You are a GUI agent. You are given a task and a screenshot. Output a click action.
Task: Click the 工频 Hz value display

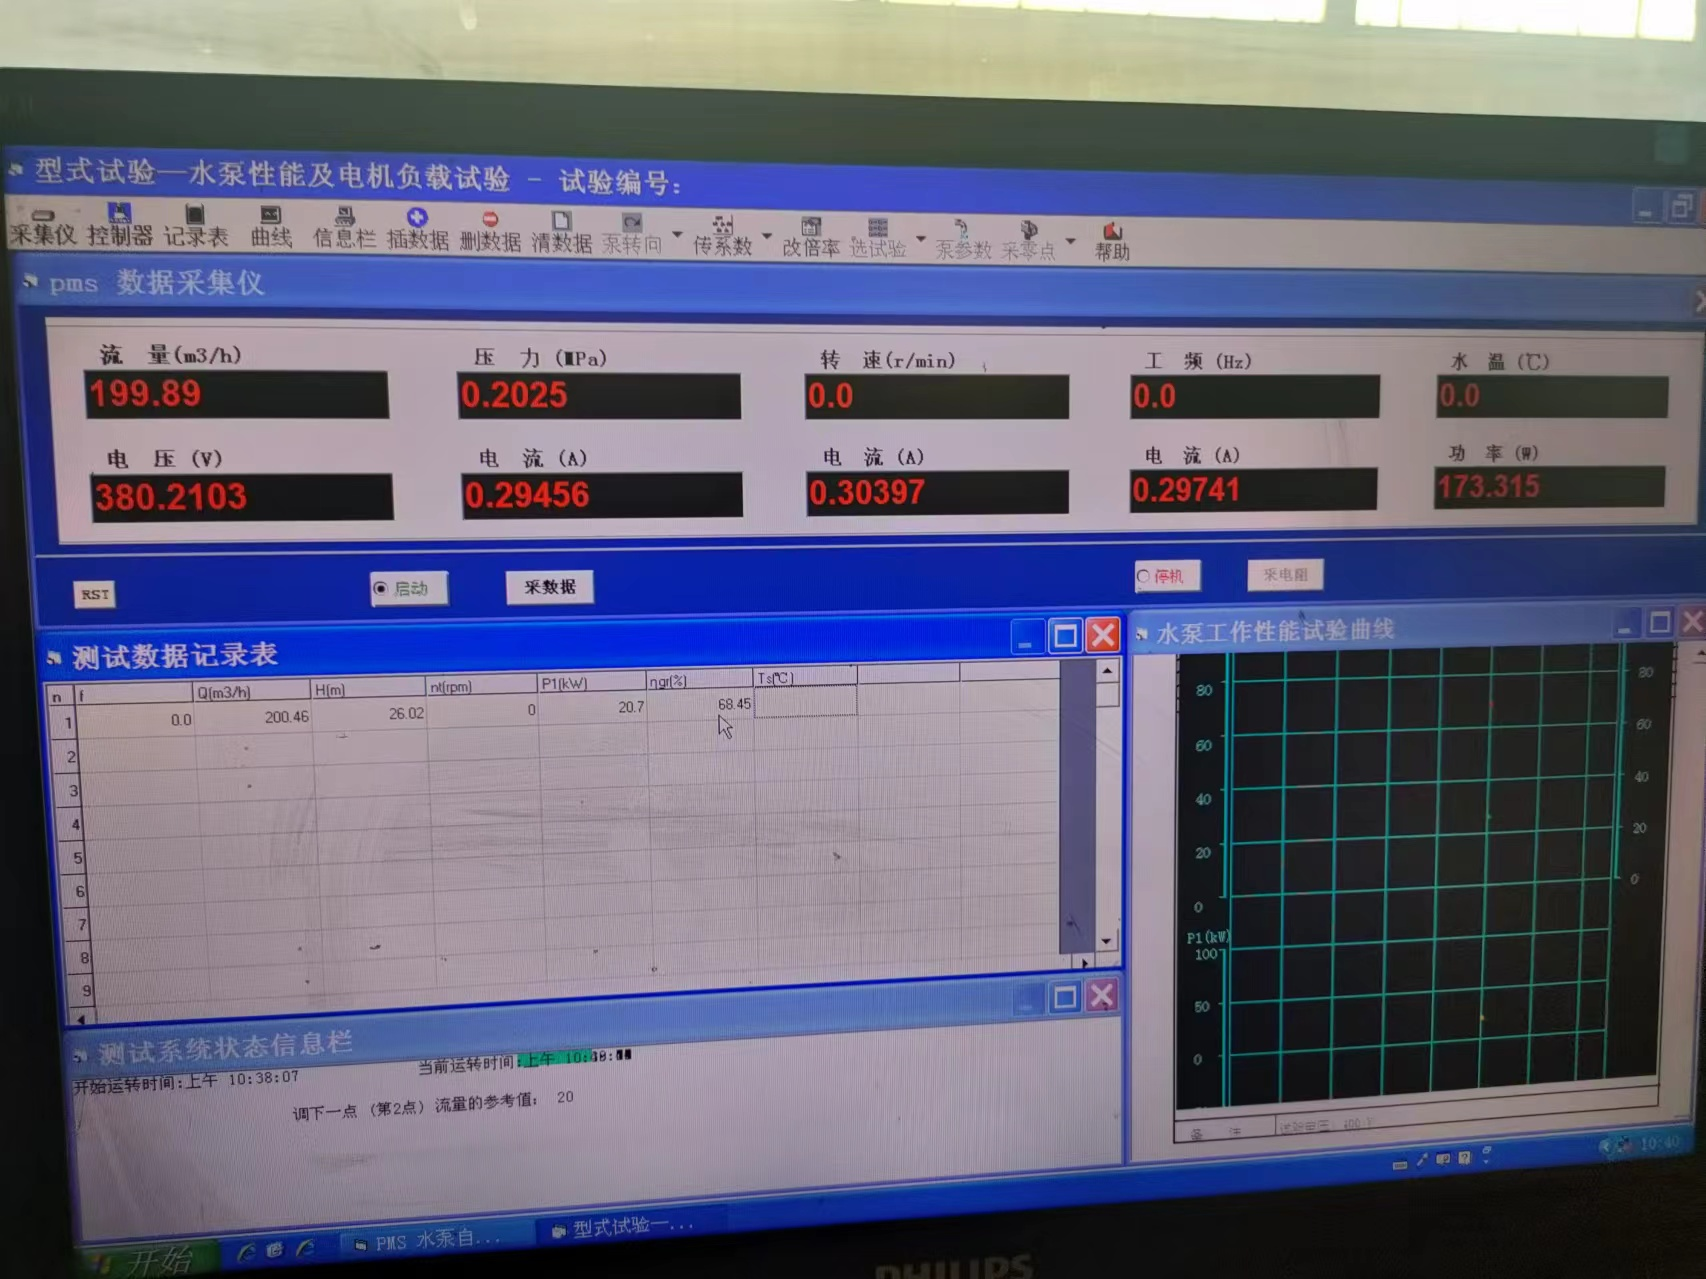1255,397
